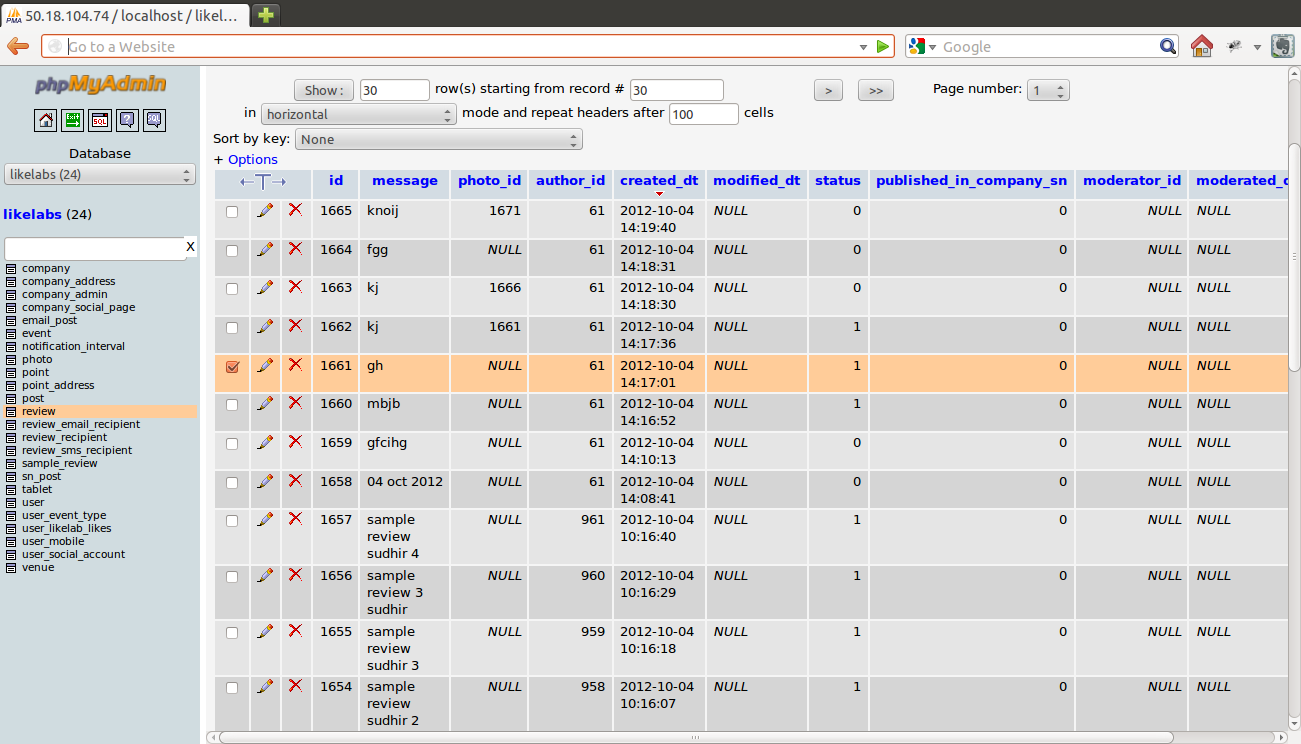Open the likelabs (24) database dropdown
The height and width of the screenshot is (744, 1301).
point(100,175)
